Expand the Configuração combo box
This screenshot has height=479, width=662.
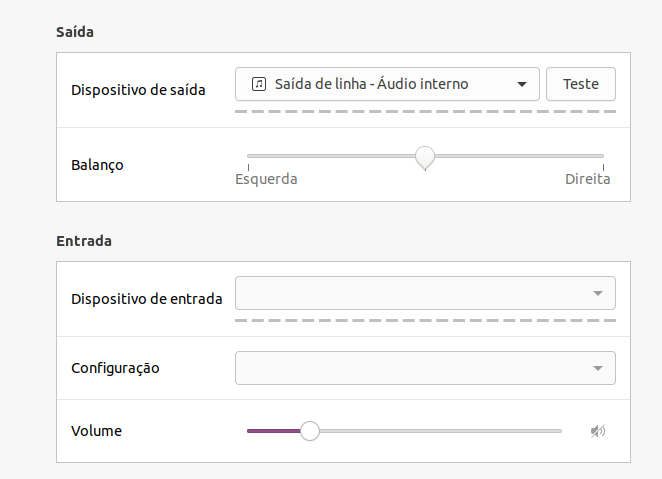pyautogui.click(x=425, y=368)
